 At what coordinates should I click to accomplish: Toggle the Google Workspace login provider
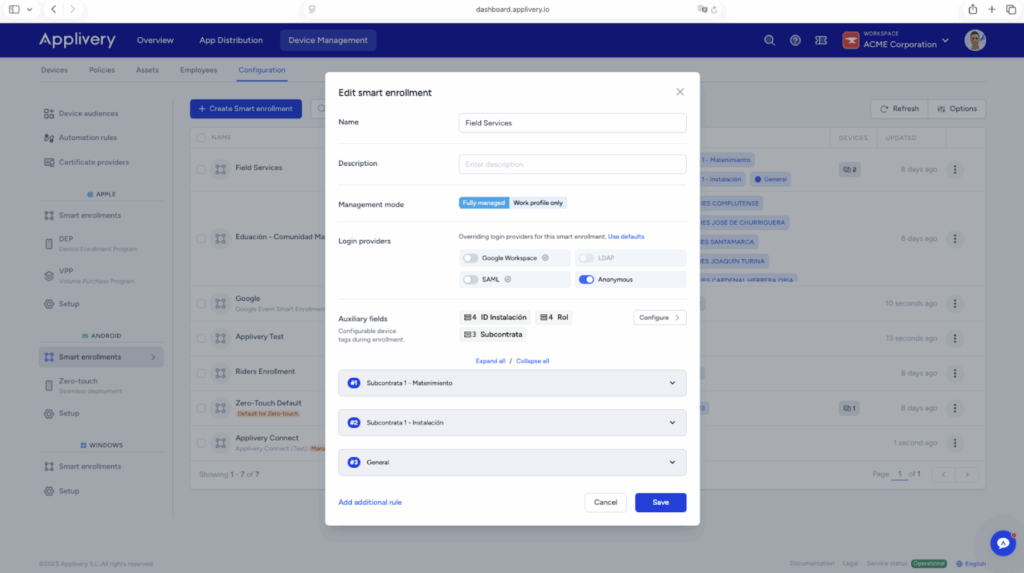470,258
